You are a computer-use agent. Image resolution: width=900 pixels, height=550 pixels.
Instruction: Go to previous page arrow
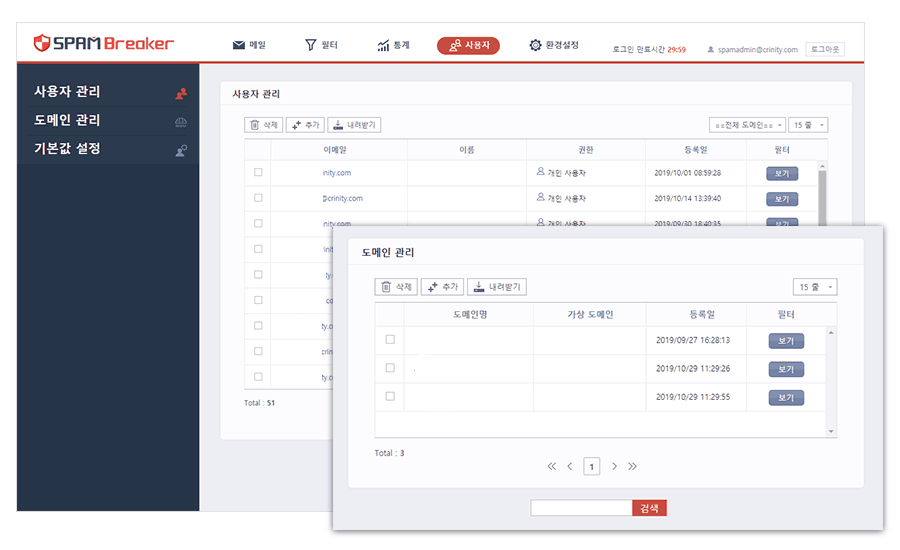[x=570, y=466]
